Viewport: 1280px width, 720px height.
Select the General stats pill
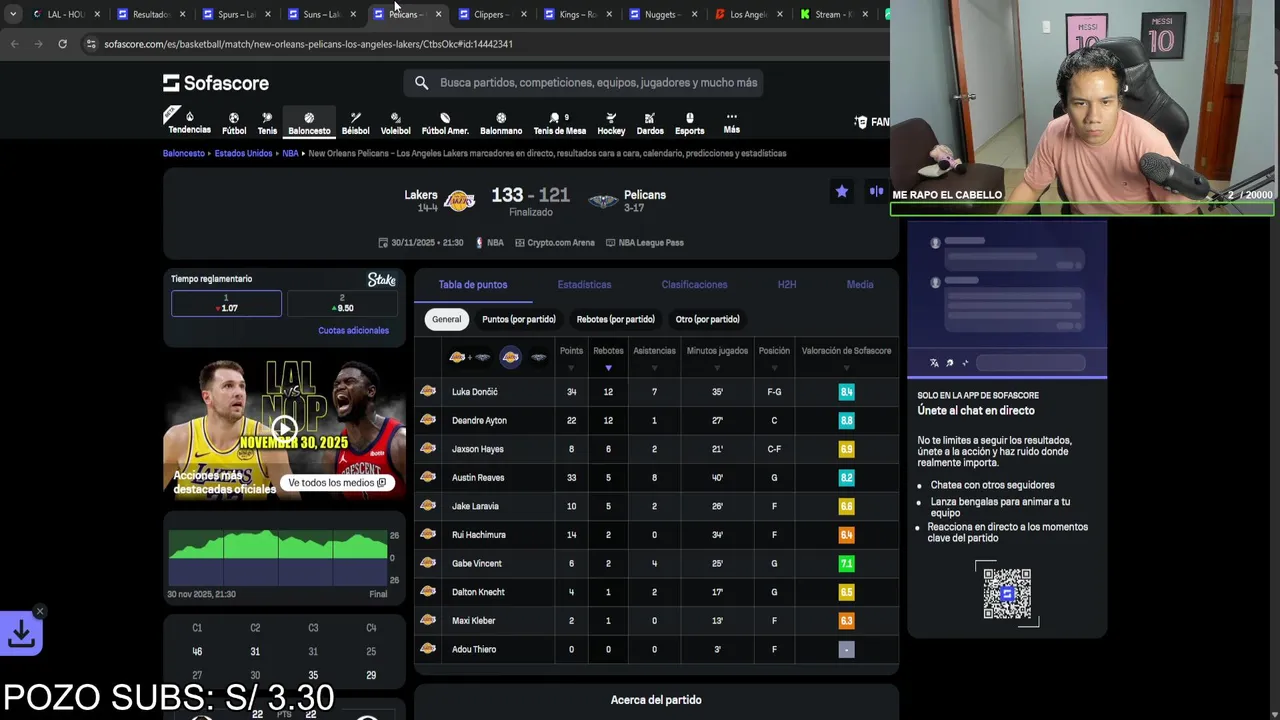(x=447, y=319)
